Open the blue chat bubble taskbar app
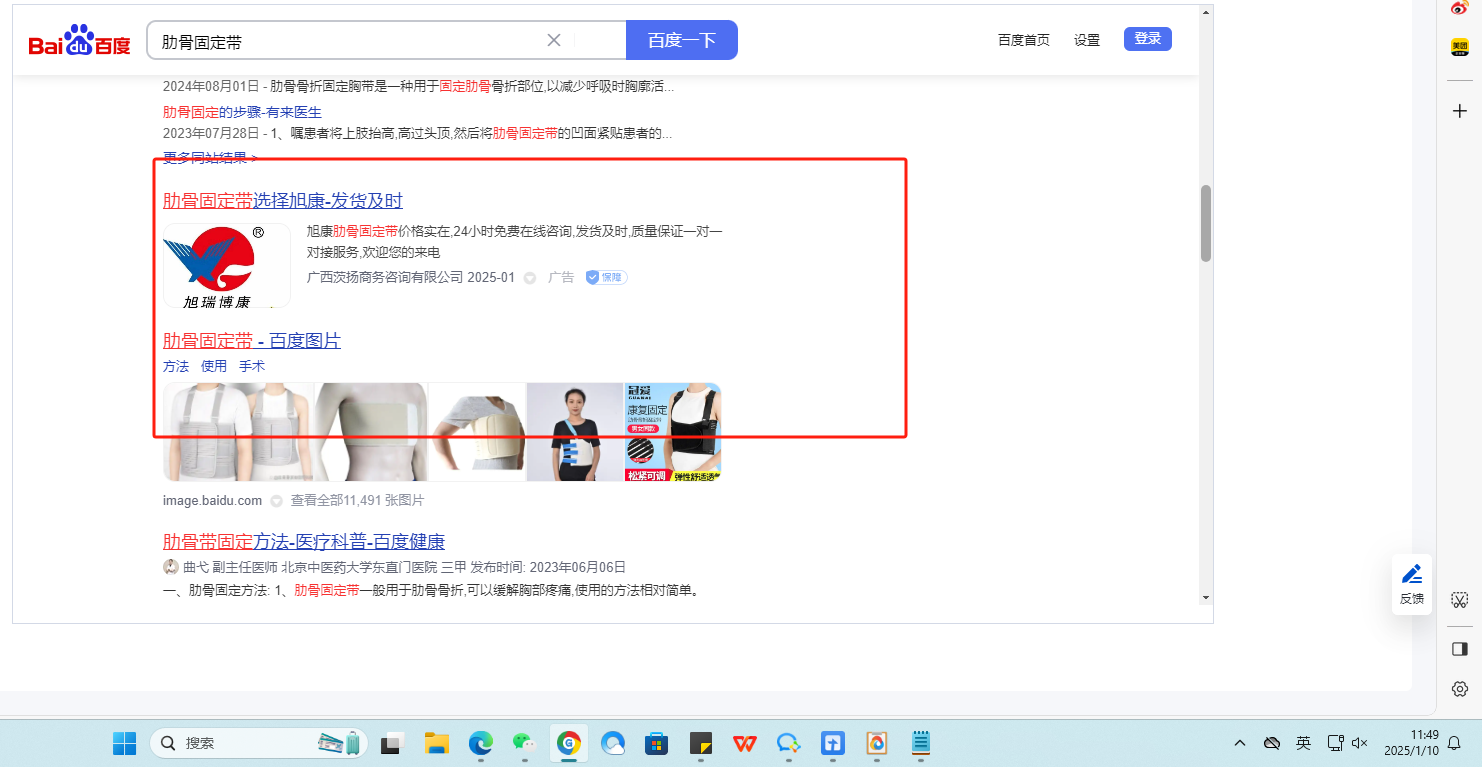 pyautogui.click(x=789, y=743)
